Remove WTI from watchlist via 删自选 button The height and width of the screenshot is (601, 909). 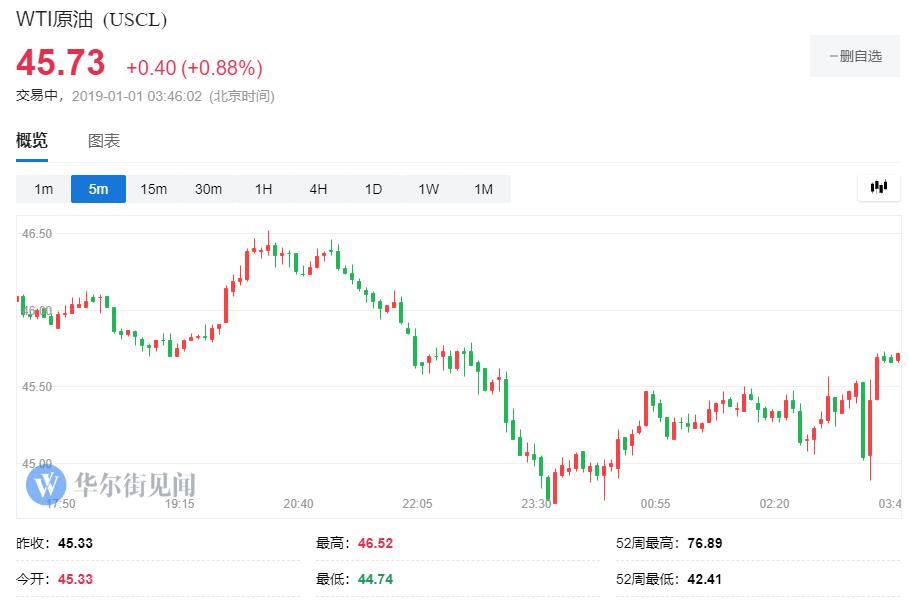click(x=855, y=56)
